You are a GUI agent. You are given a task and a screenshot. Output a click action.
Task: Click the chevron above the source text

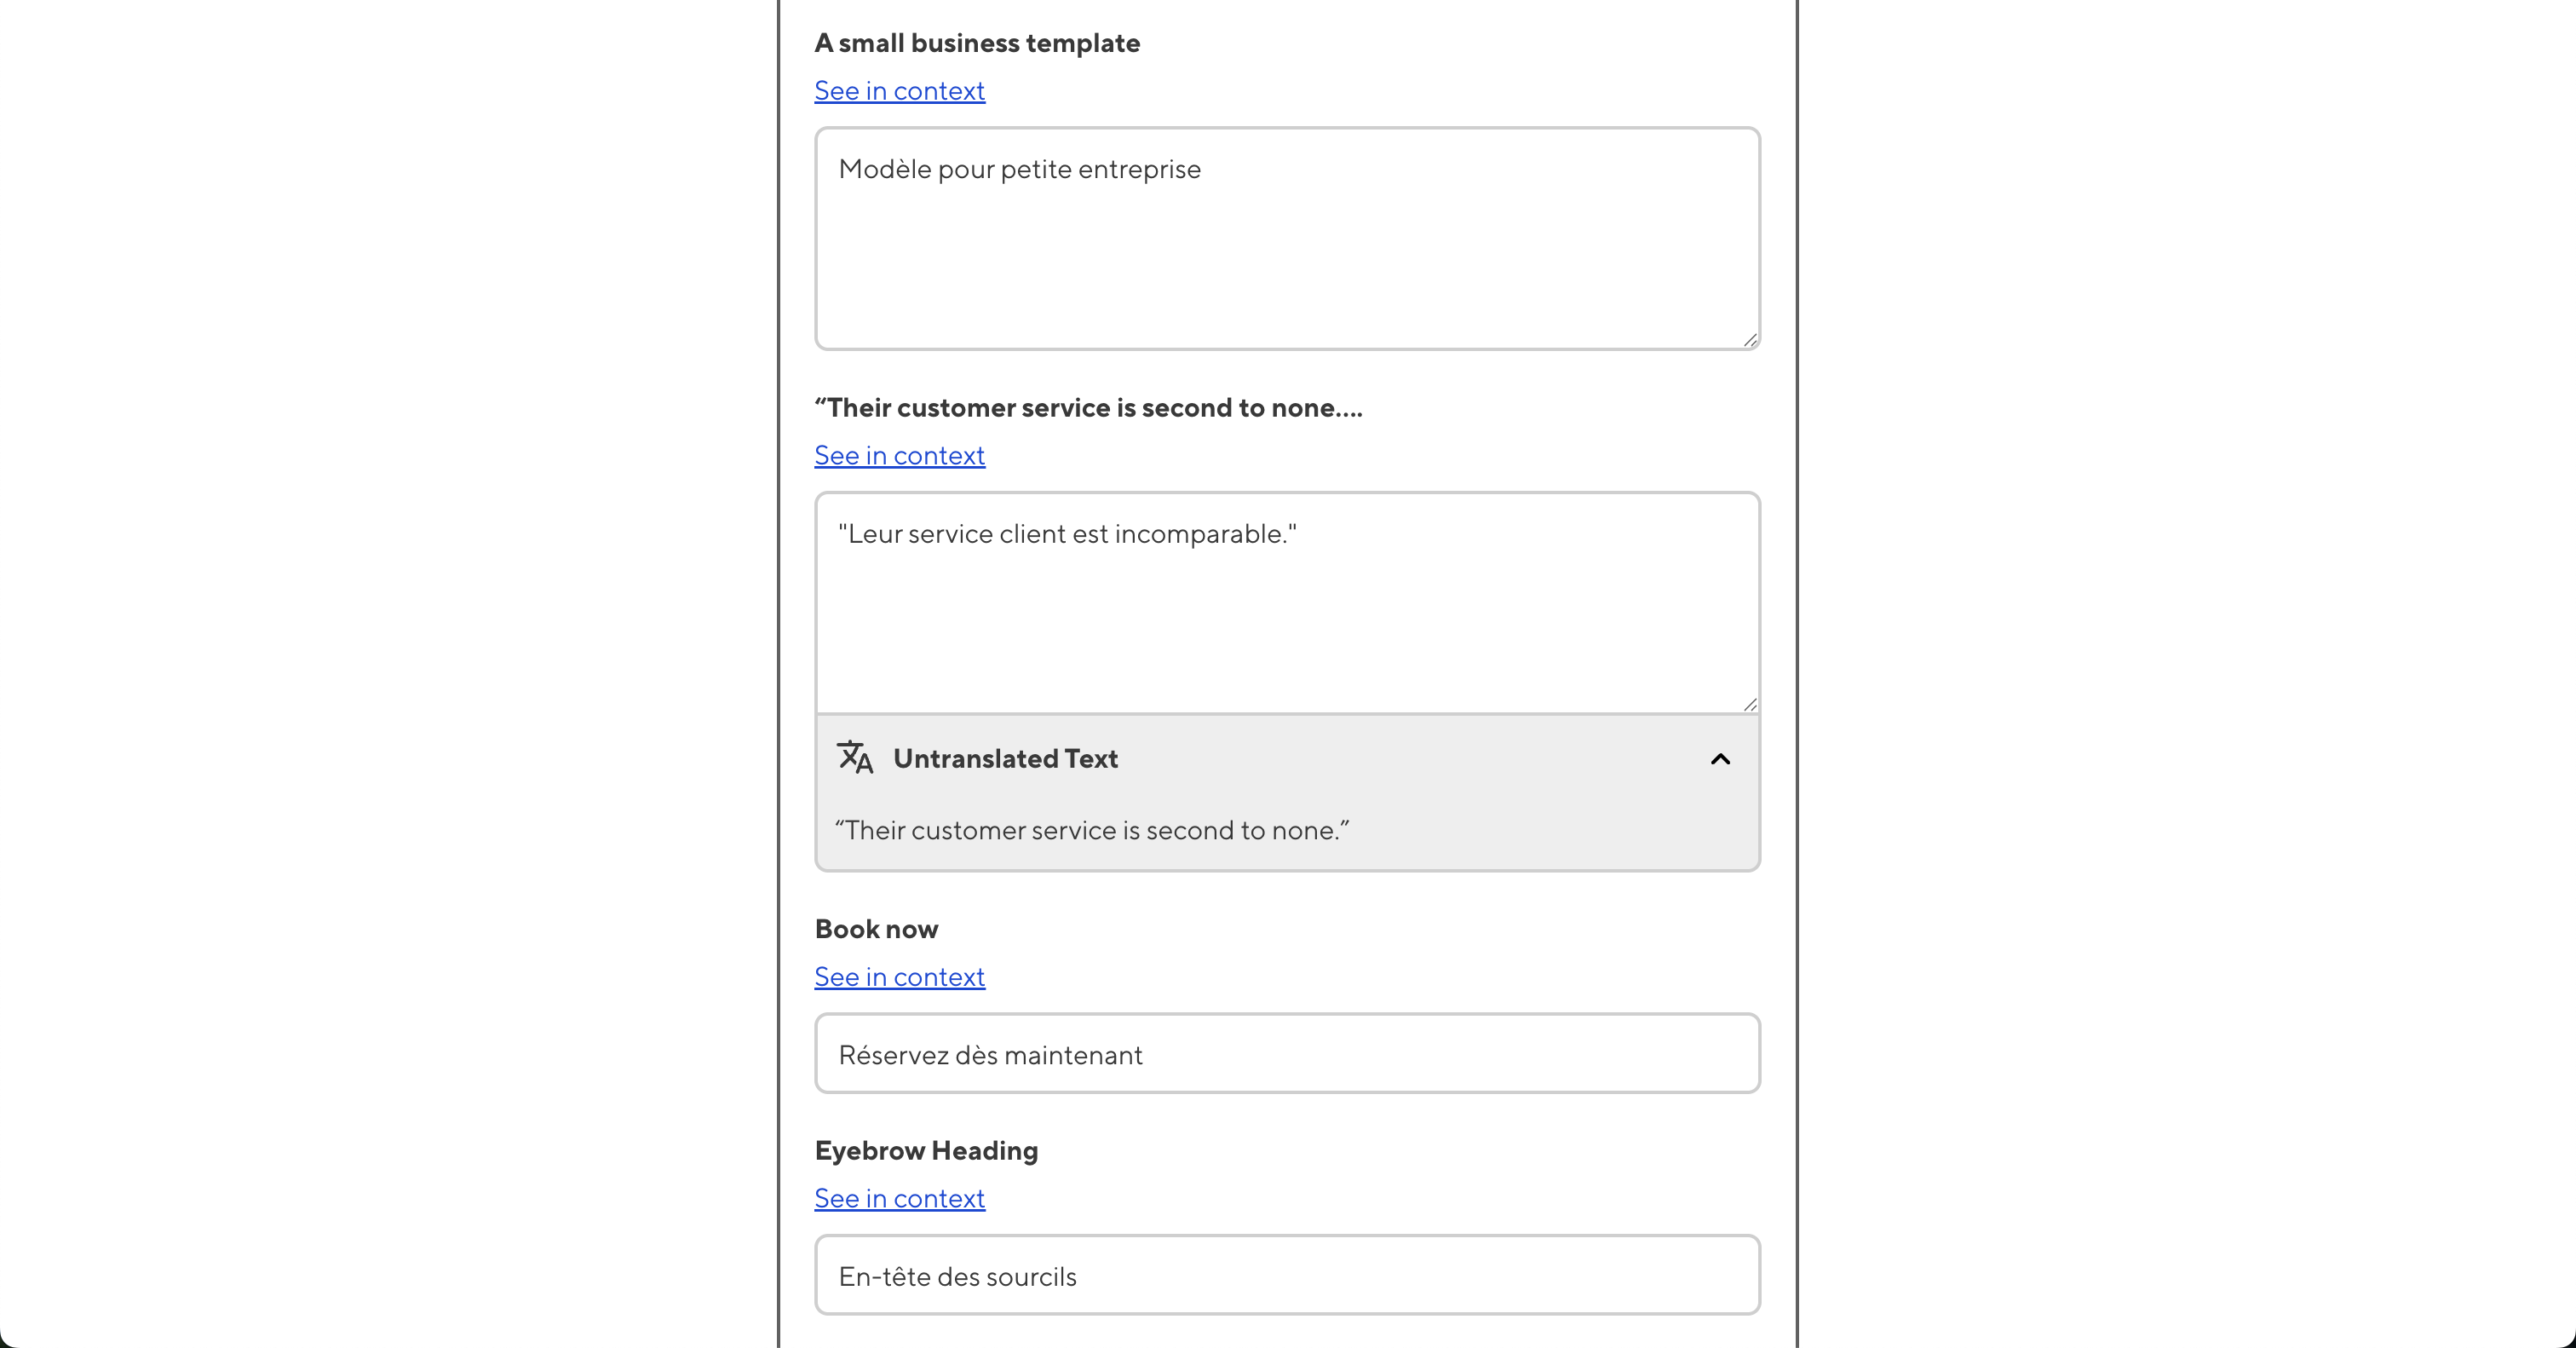click(x=1720, y=760)
